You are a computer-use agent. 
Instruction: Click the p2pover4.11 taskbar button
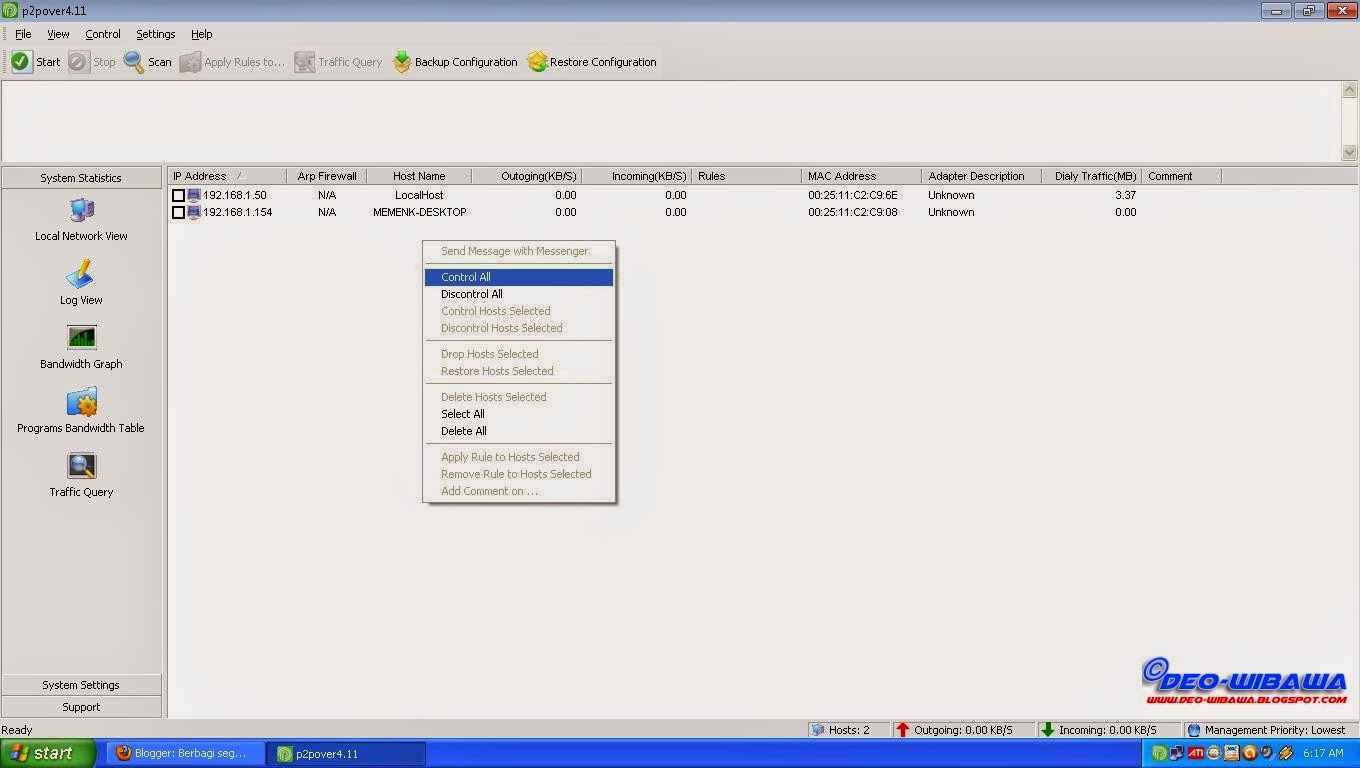(x=347, y=753)
